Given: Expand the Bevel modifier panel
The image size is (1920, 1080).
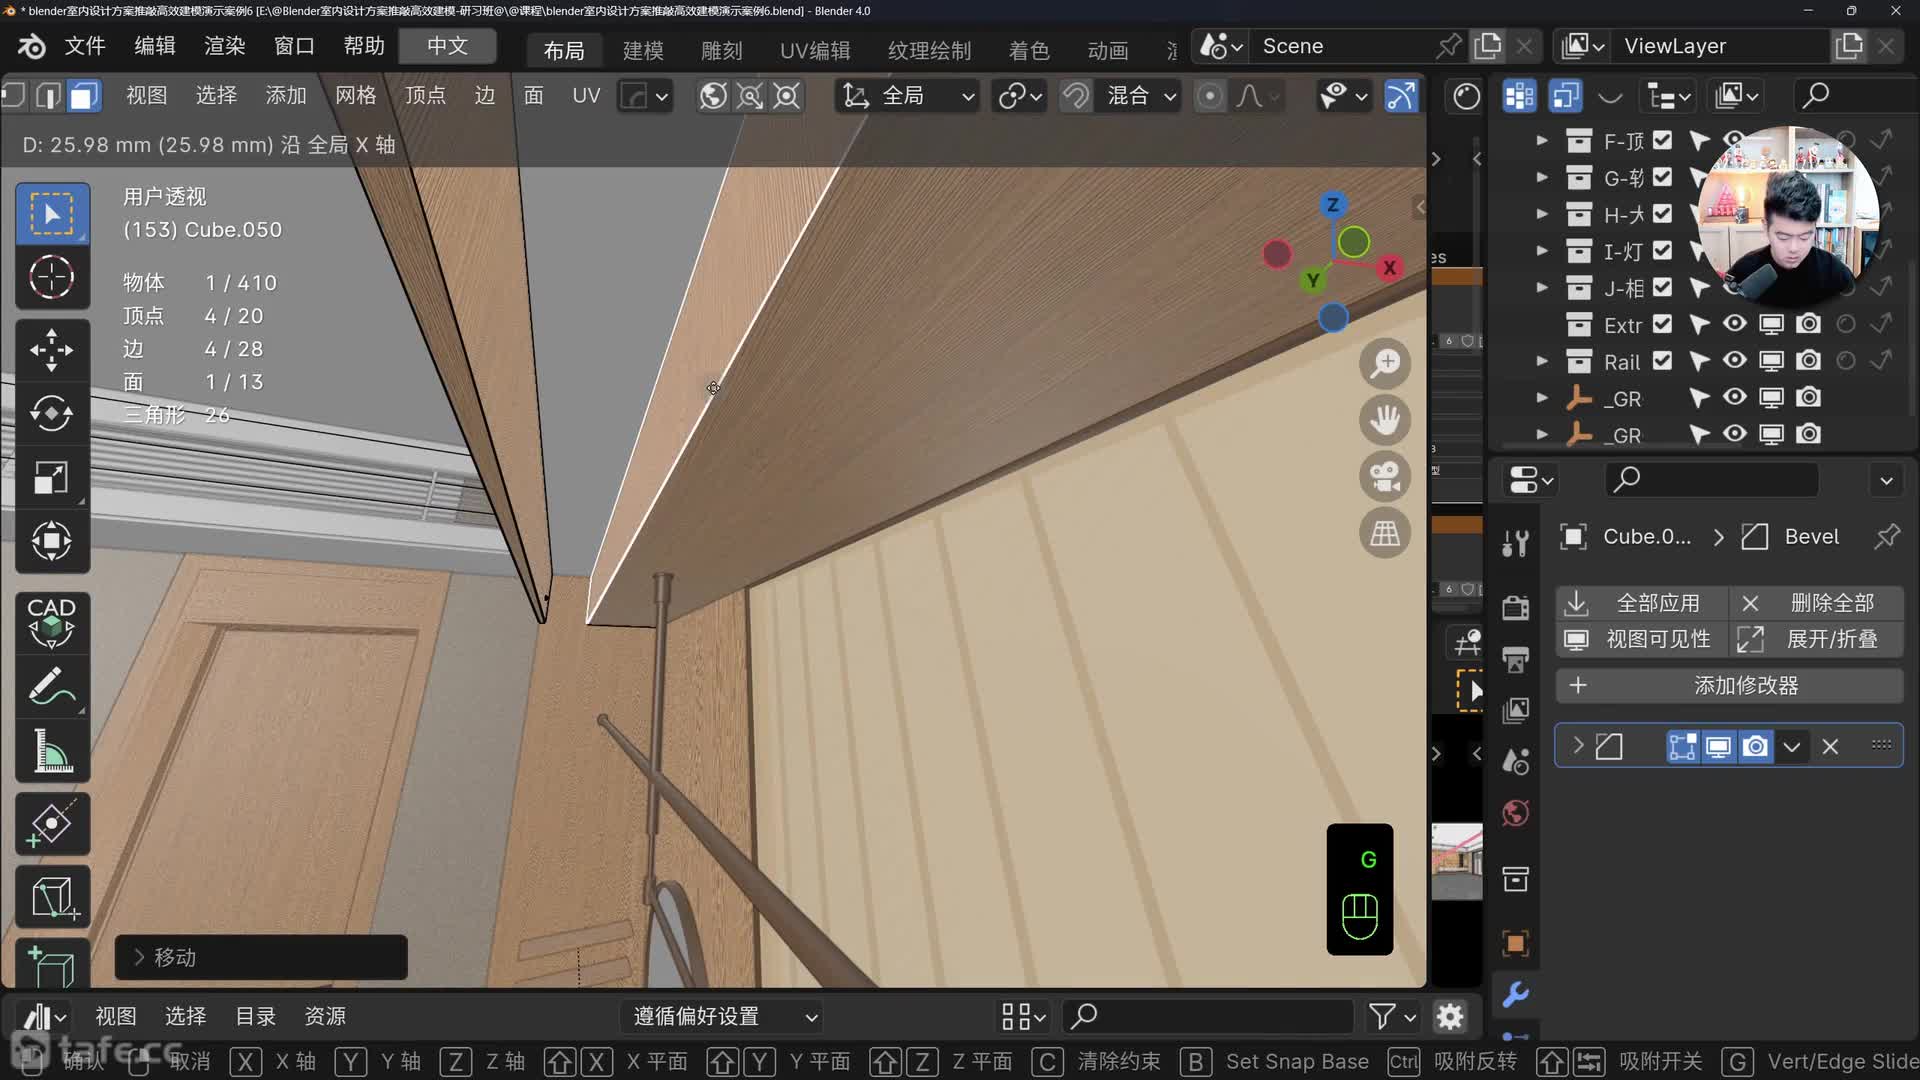Looking at the screenshot, I should point(1578,746).
